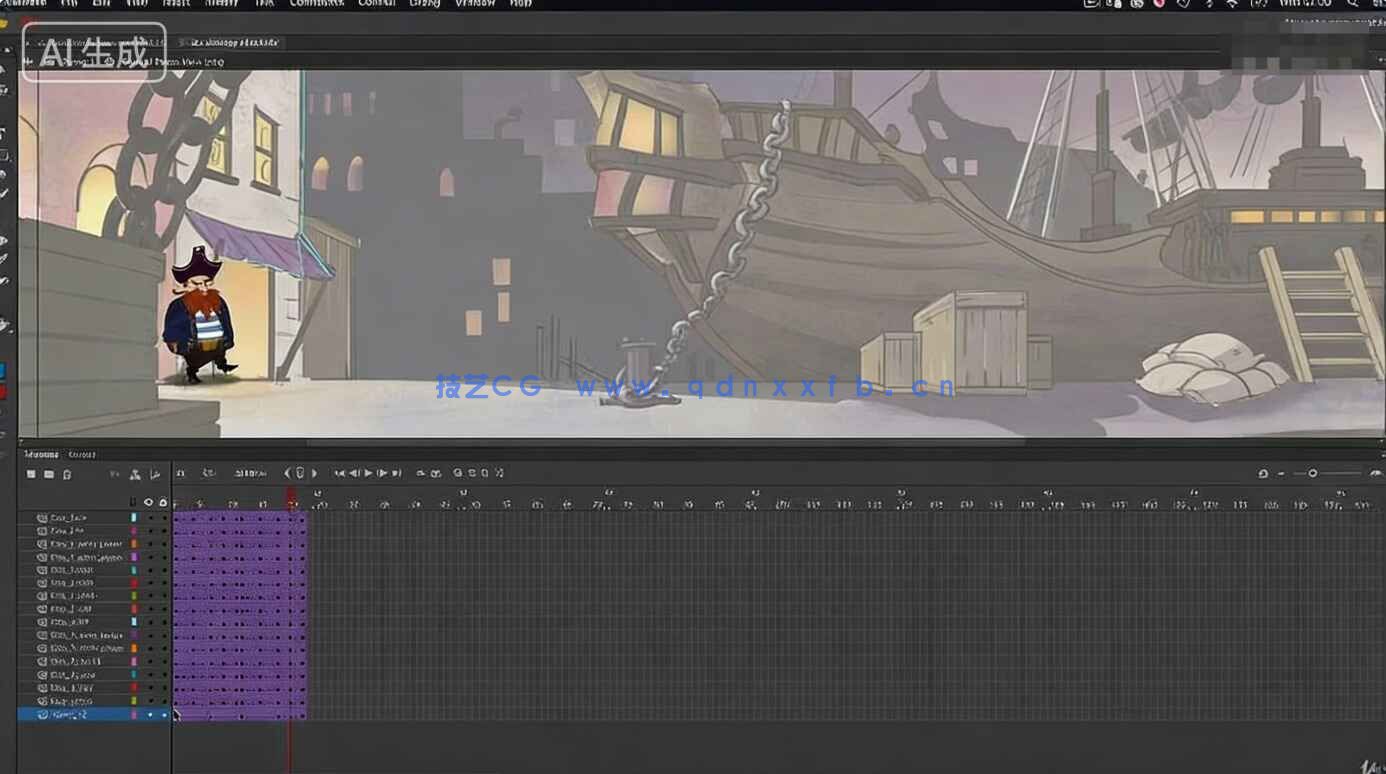The image size is (1386, 774).
Task: Open the Timeline panel options menu at far right
Action: point(1376,473)
